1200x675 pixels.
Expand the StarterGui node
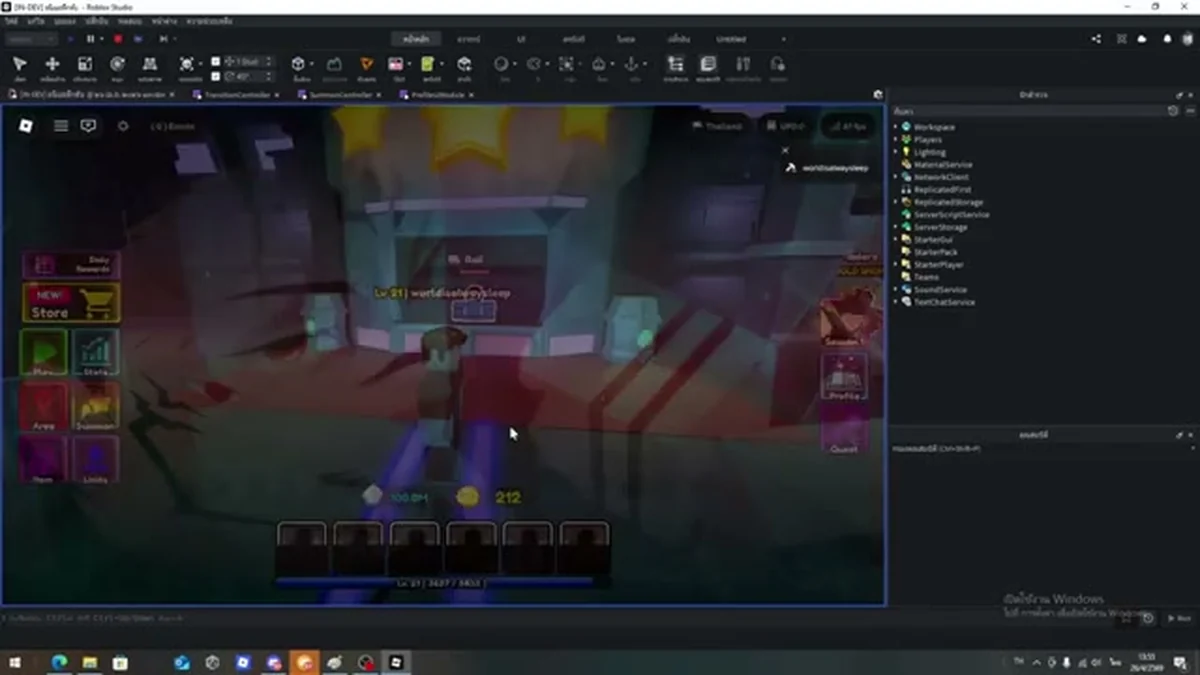(x=896, y=240)
